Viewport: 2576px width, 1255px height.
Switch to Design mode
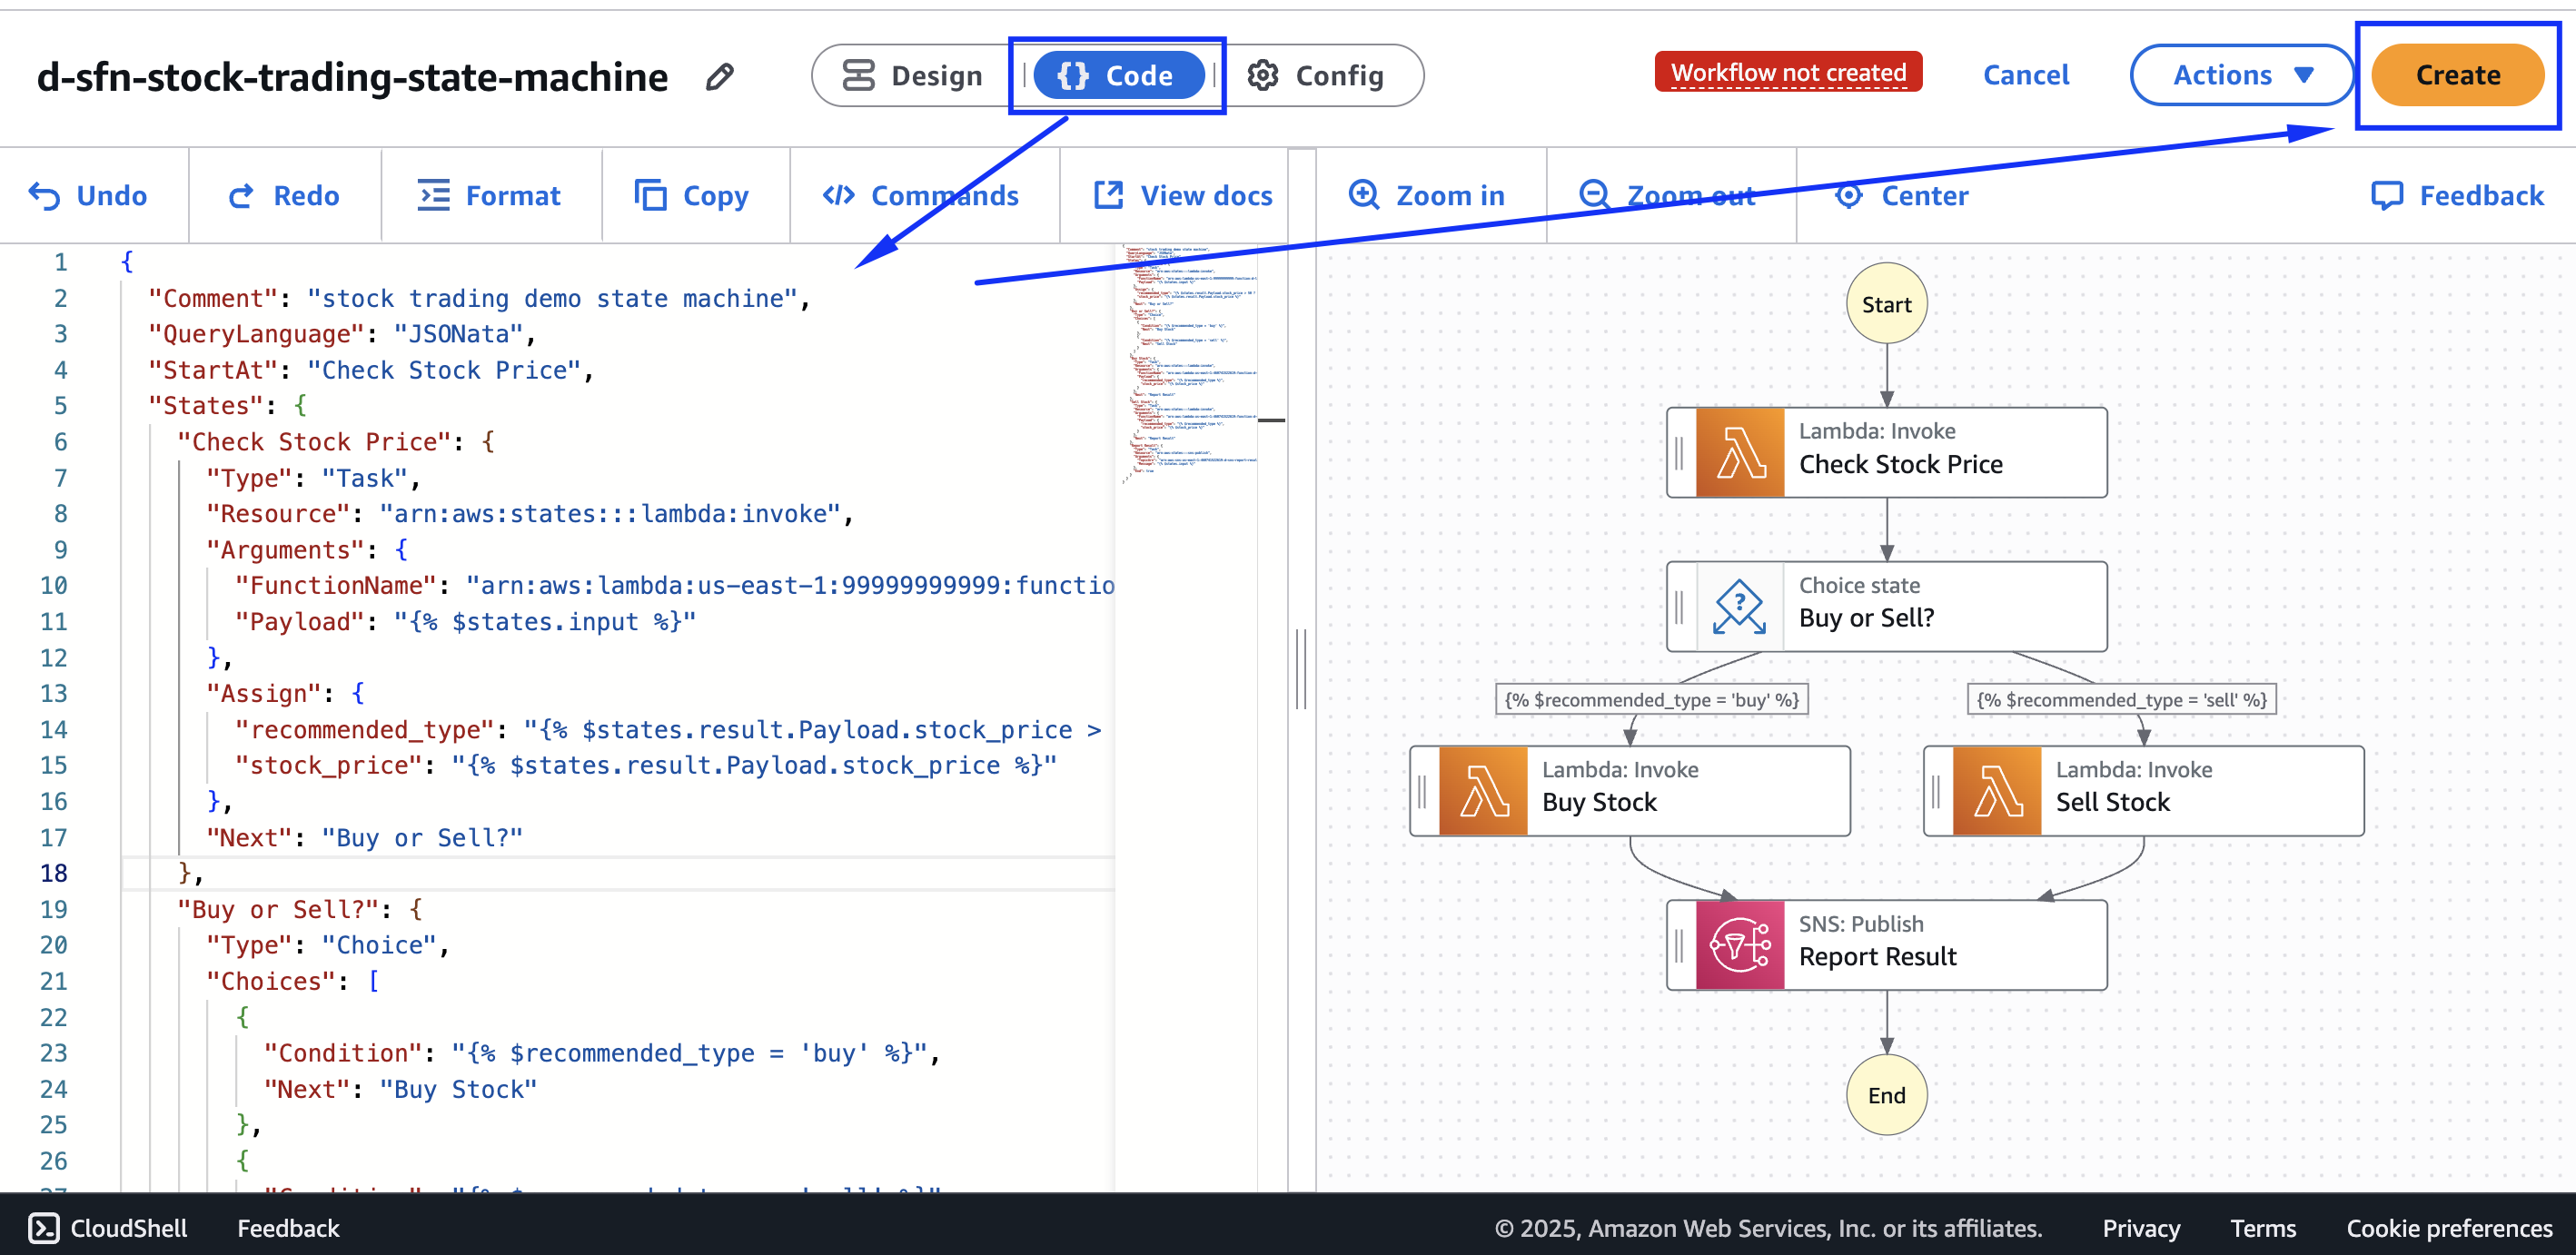912,76
